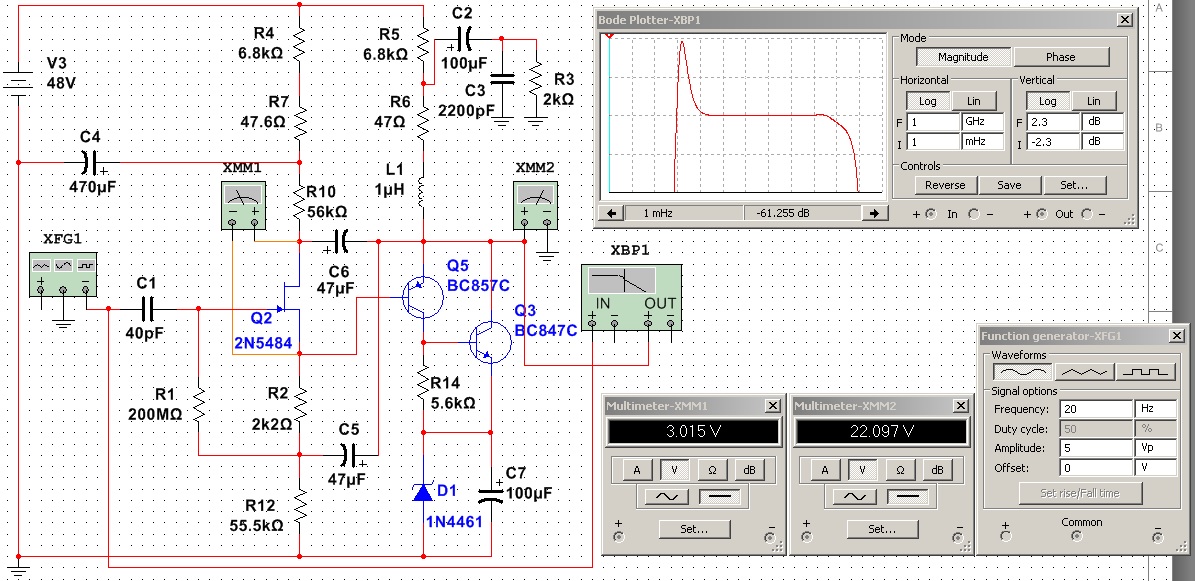Select dB measurement on Multimeter-XMM2
This screenshot has width=1195, height=581.
point(937,470)
